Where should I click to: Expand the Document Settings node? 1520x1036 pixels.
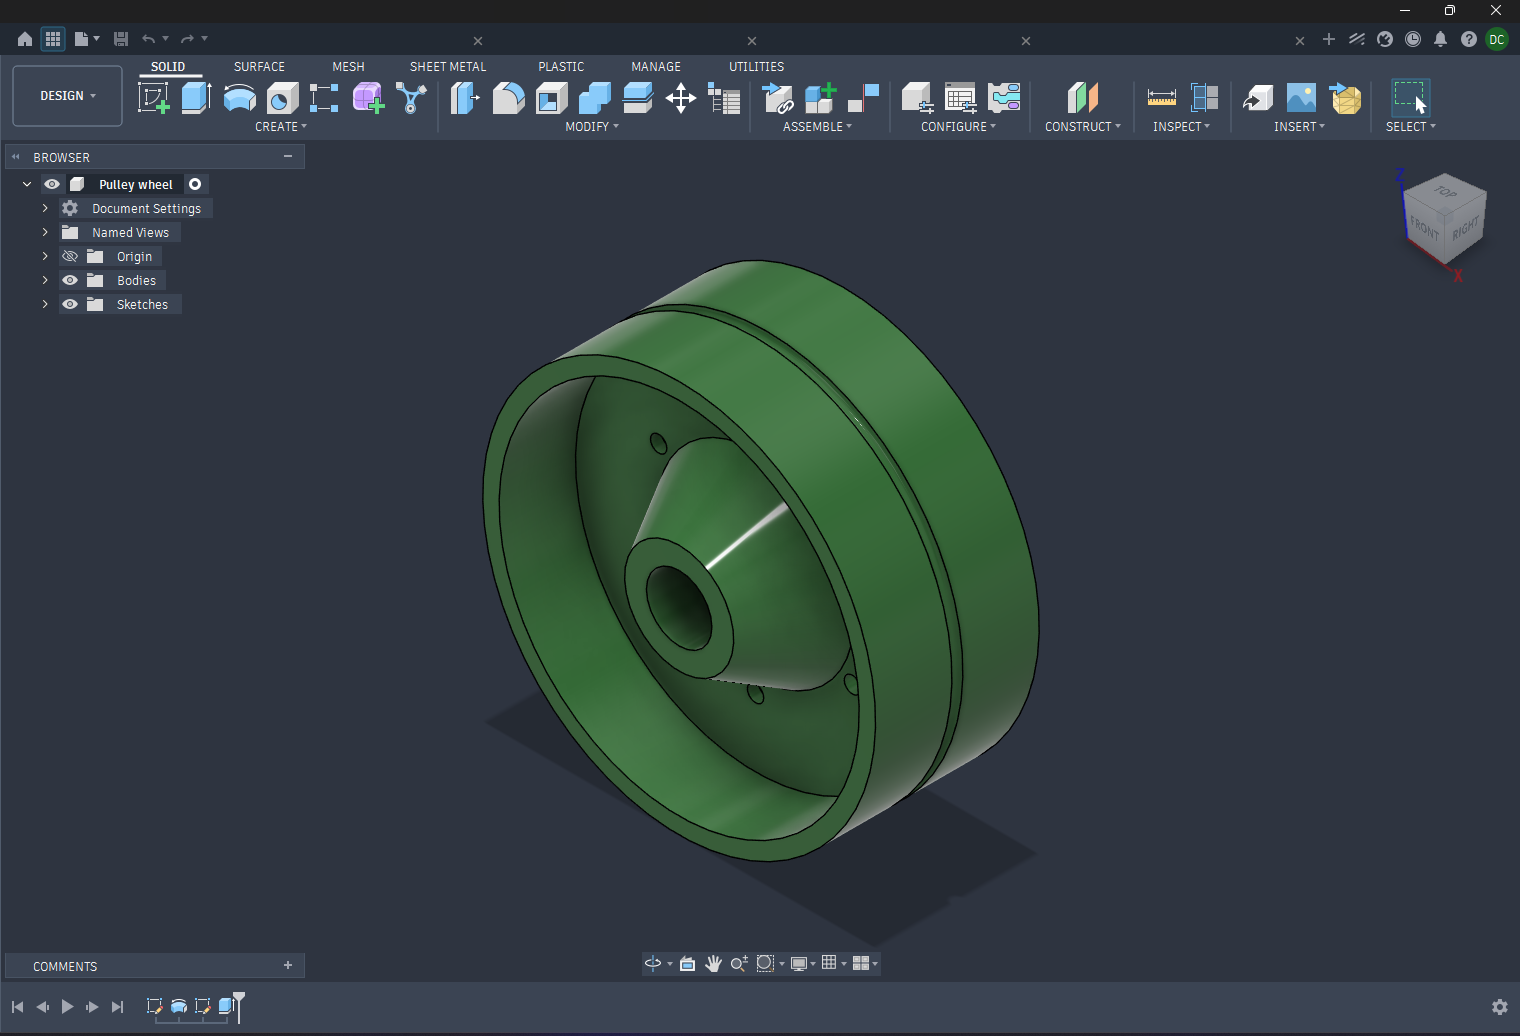click(45, 208)
